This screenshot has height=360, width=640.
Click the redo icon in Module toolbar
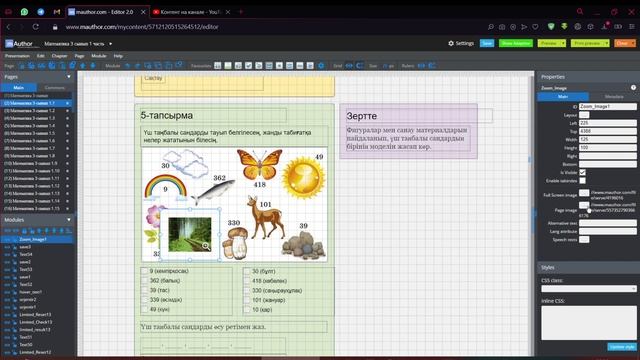tap(138, 66)
